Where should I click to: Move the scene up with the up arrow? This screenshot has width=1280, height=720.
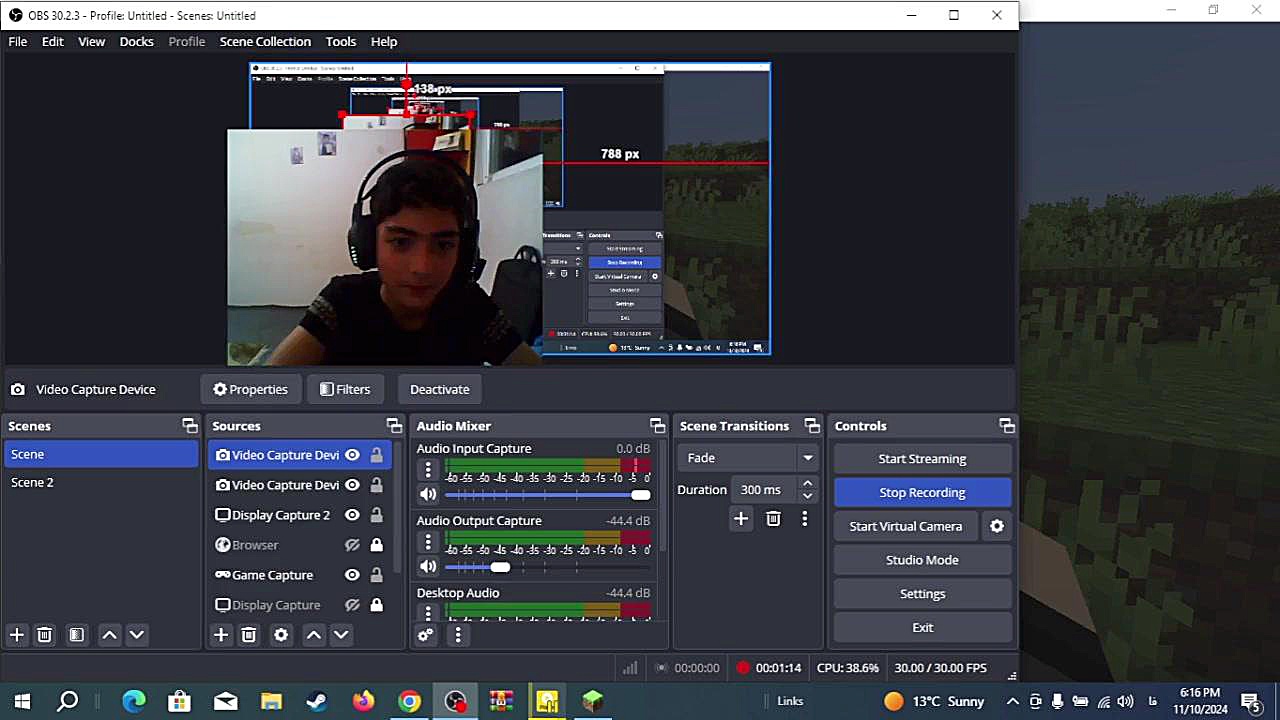tap(110, 635)
